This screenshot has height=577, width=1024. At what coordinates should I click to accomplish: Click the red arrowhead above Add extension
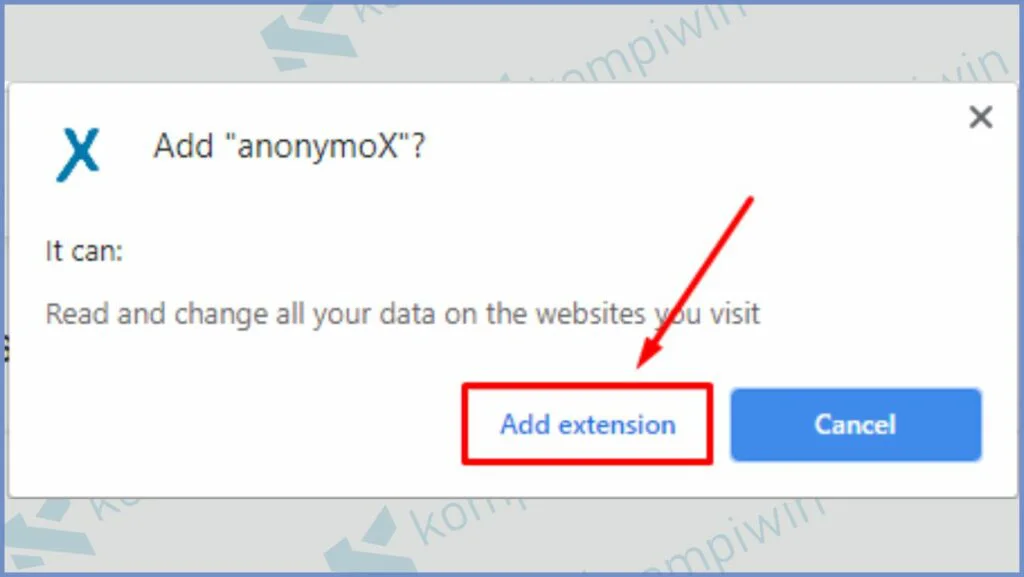coord(651,353)
